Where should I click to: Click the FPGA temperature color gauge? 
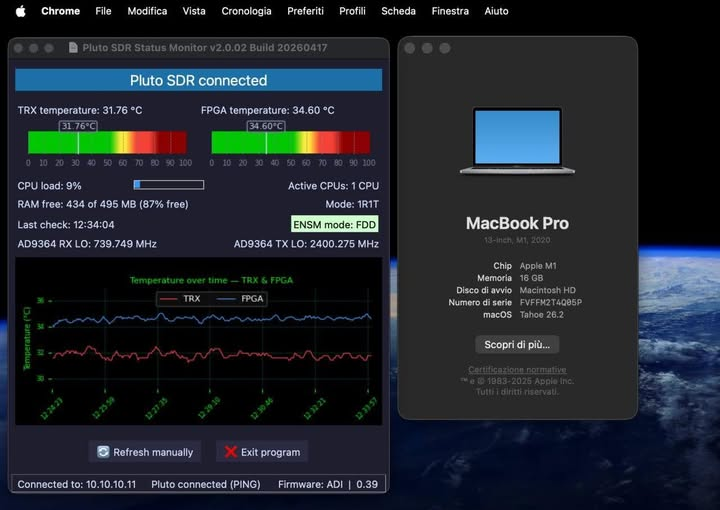click(291, 142)
